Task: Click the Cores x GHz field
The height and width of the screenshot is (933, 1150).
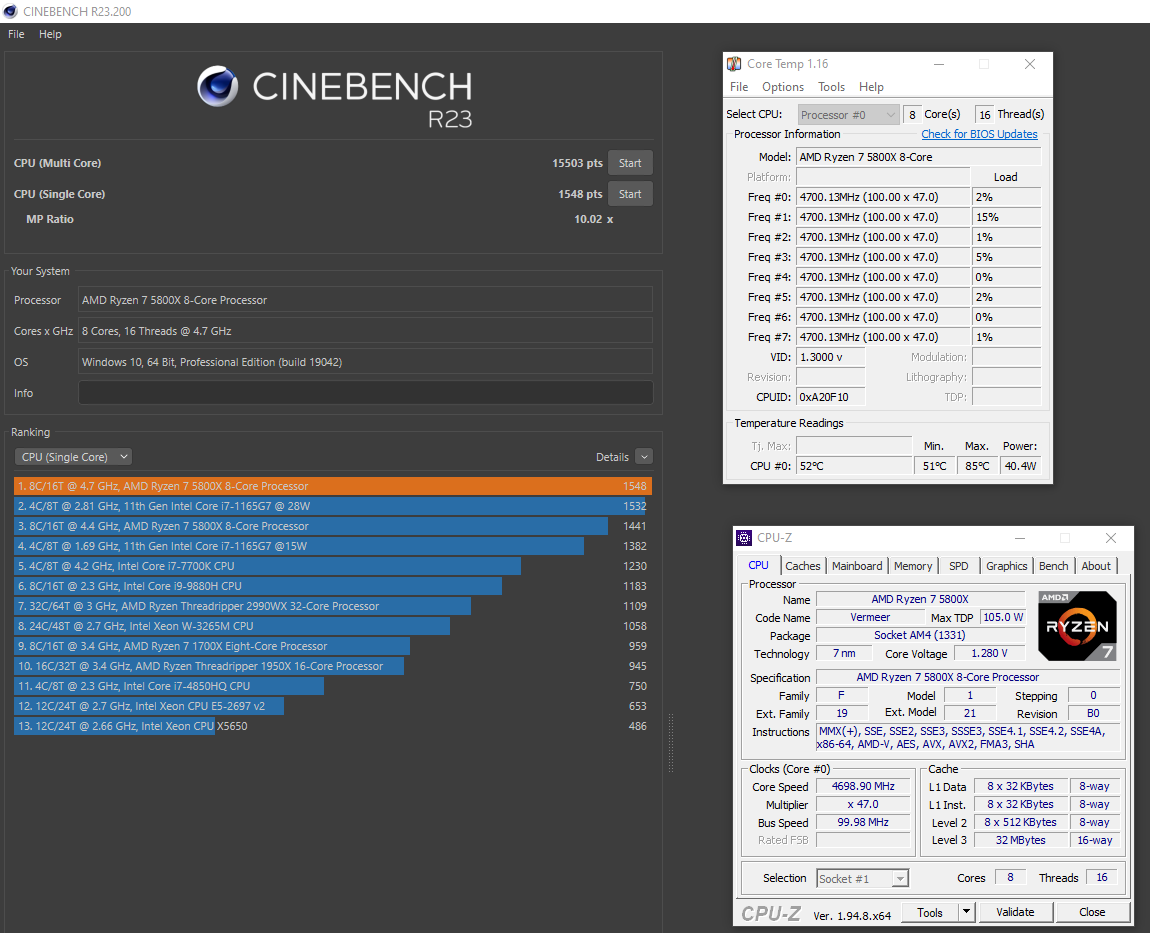Action: 365,331
